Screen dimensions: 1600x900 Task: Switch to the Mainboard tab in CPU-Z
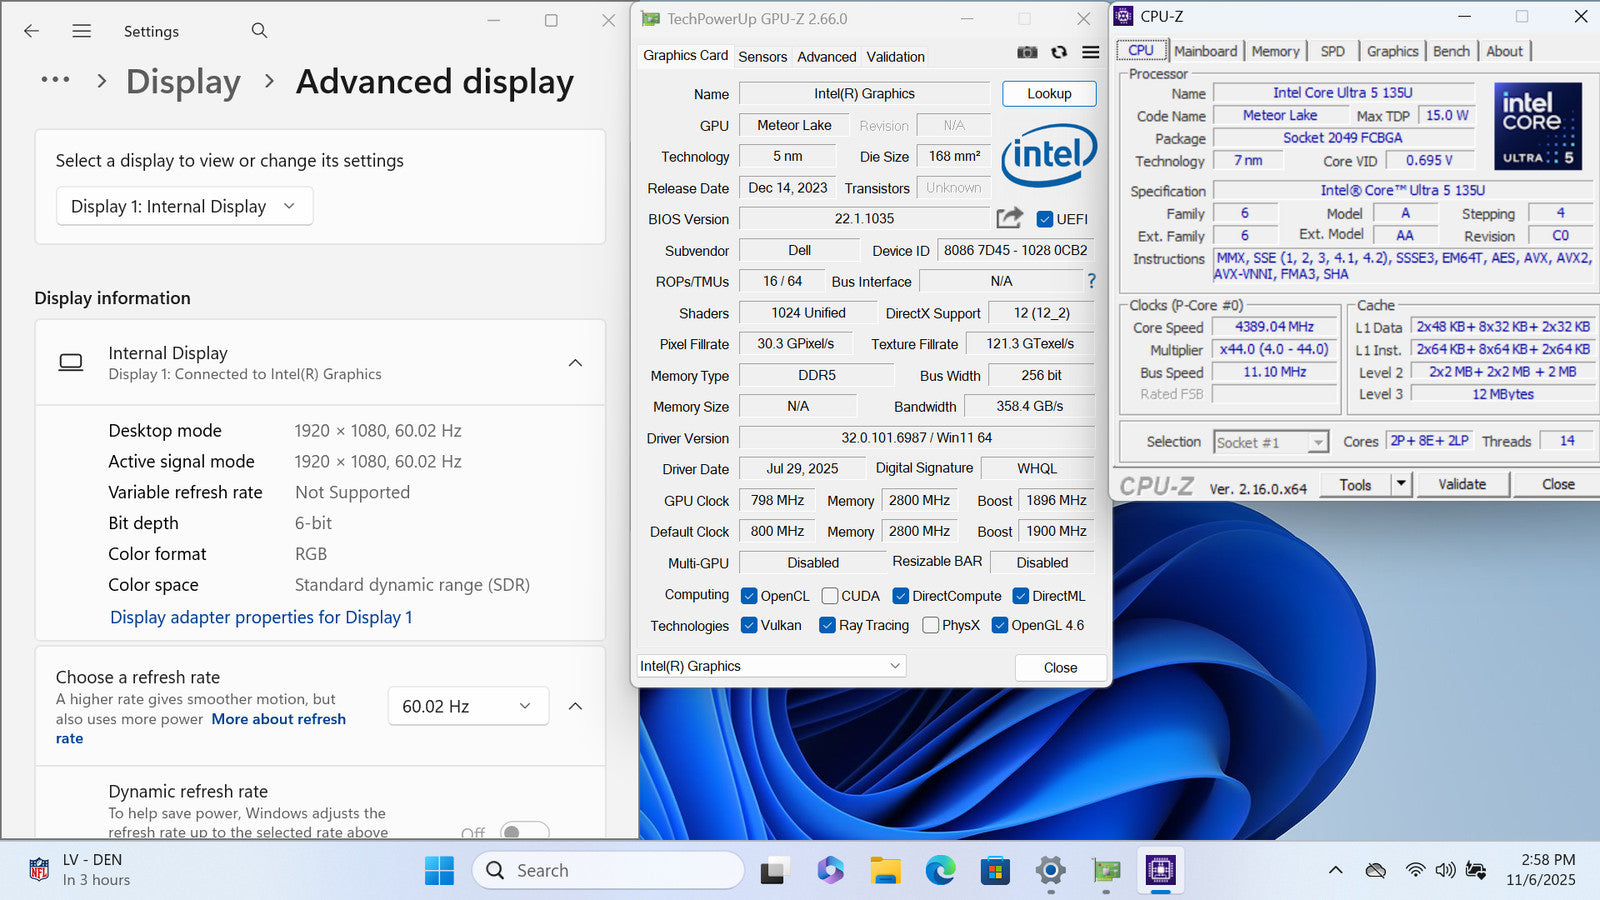point(1205,51)
